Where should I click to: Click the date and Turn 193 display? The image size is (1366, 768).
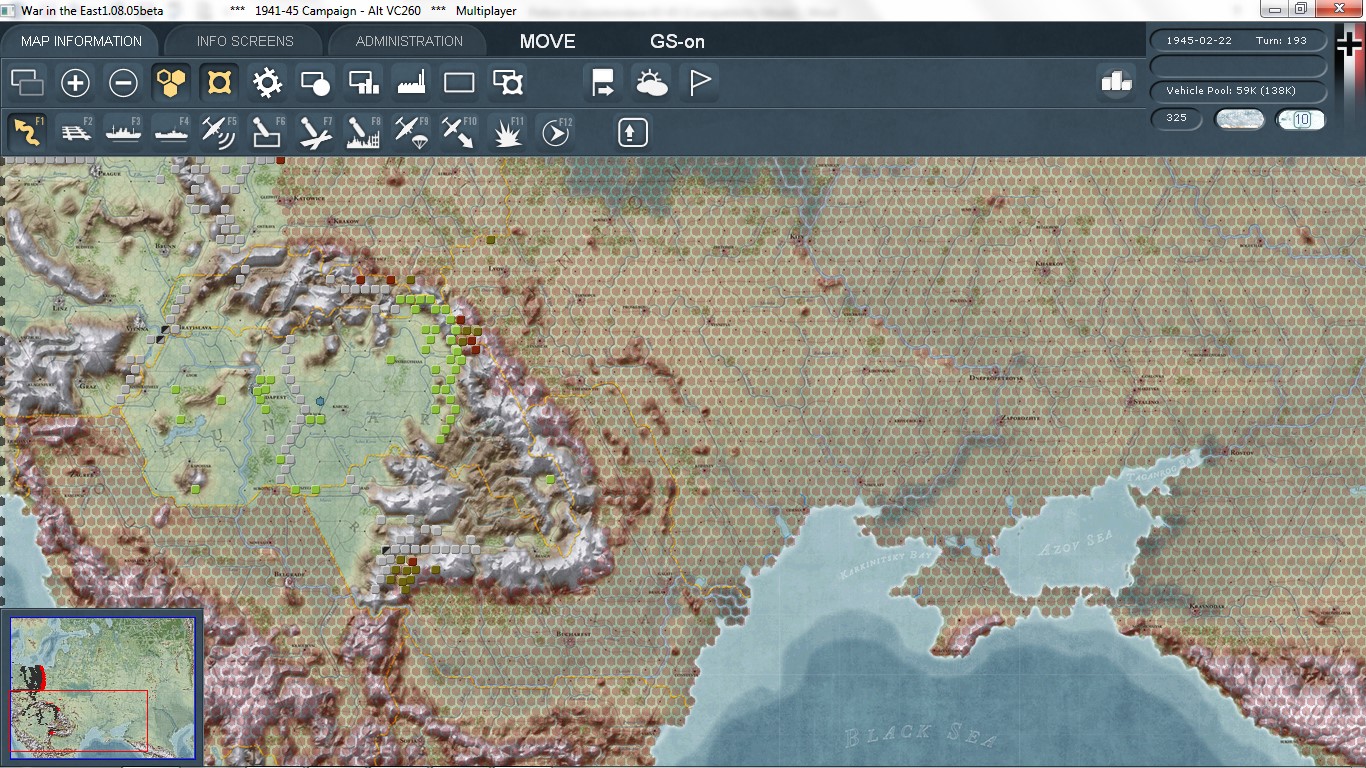pyautogui.click(x=1240, y=41)
